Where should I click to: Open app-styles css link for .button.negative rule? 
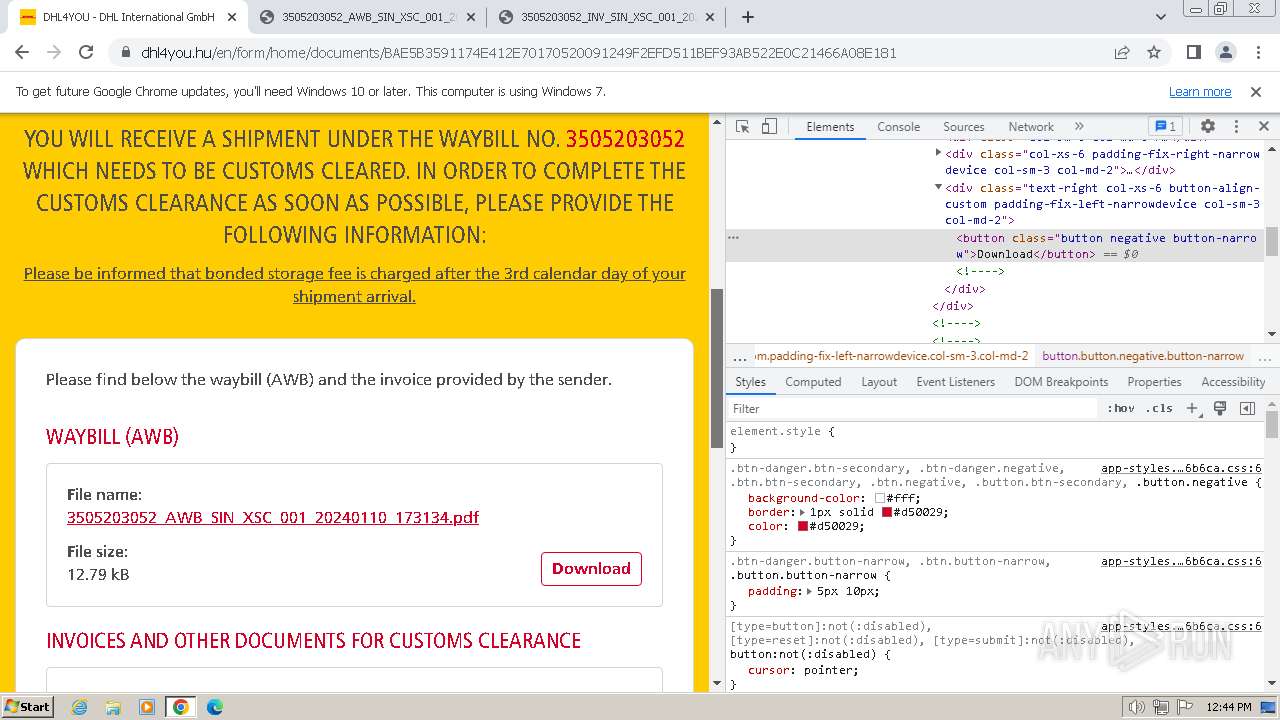1181,468
